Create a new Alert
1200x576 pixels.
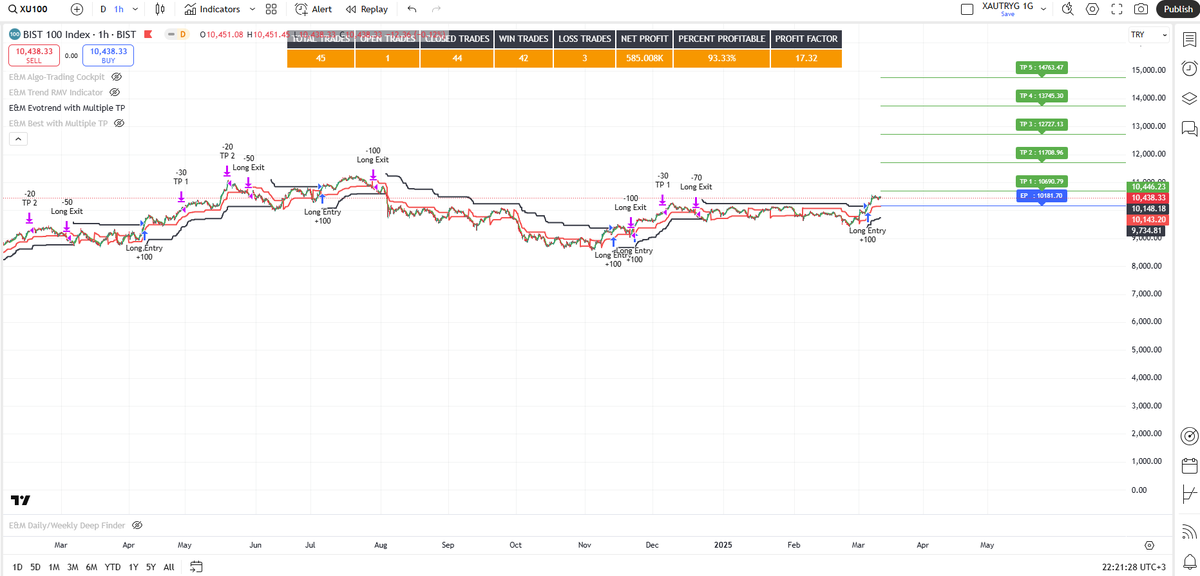pos(315,9)
